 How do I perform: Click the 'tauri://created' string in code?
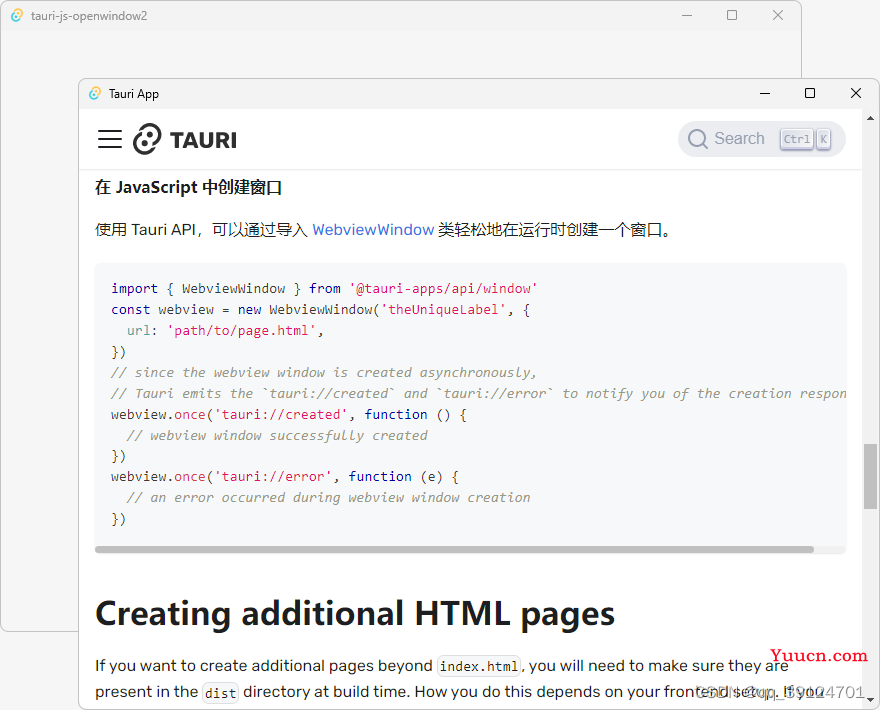[x=281, y=414]
